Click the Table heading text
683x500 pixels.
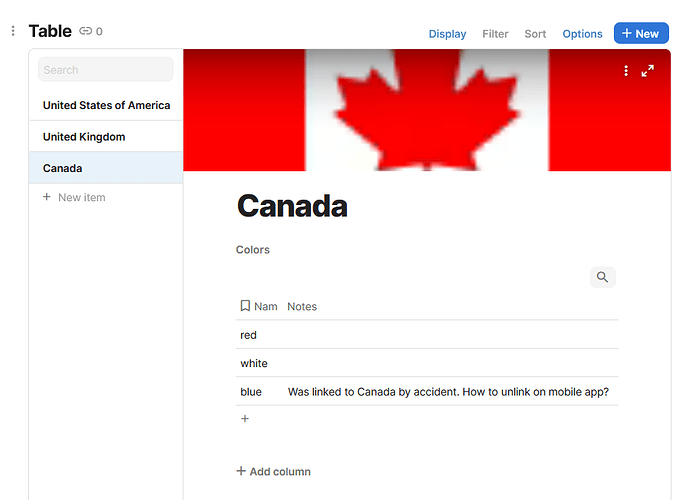(50, 31)
